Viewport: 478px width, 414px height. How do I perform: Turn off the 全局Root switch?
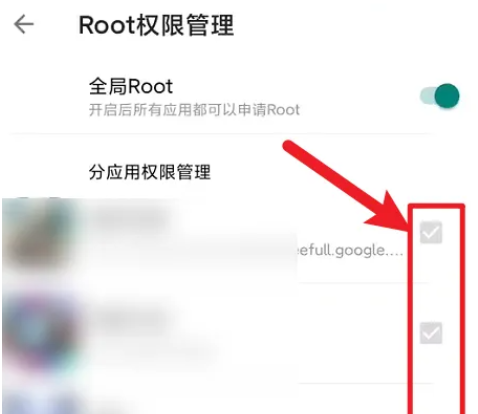click(x=439, y=96)
